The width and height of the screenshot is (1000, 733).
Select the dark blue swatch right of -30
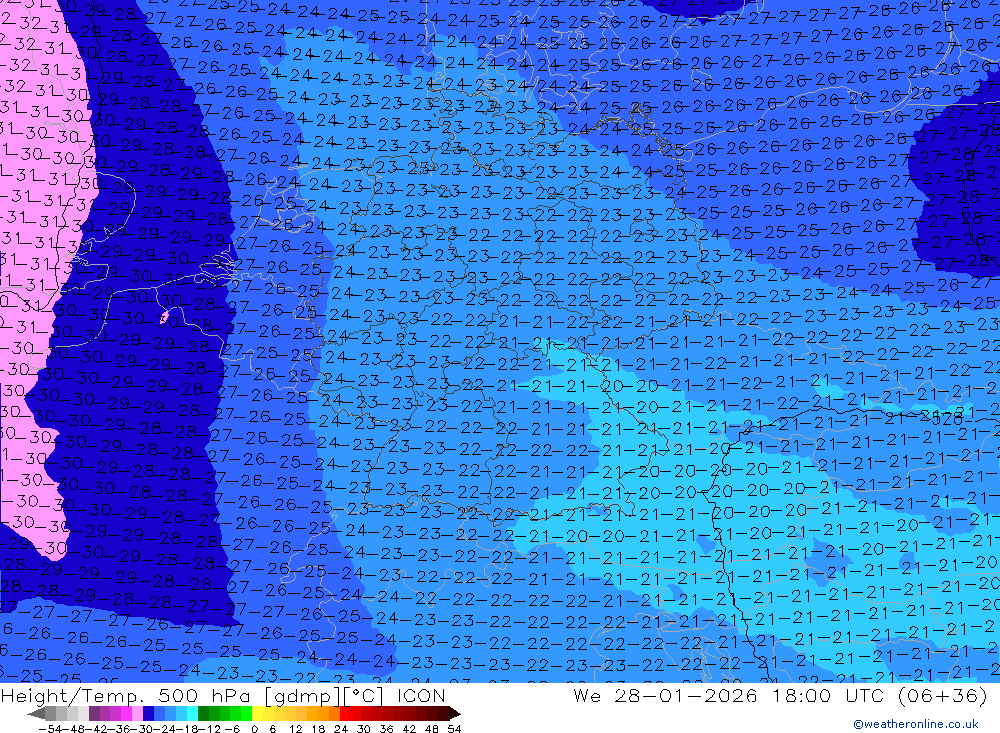[148, 714]
